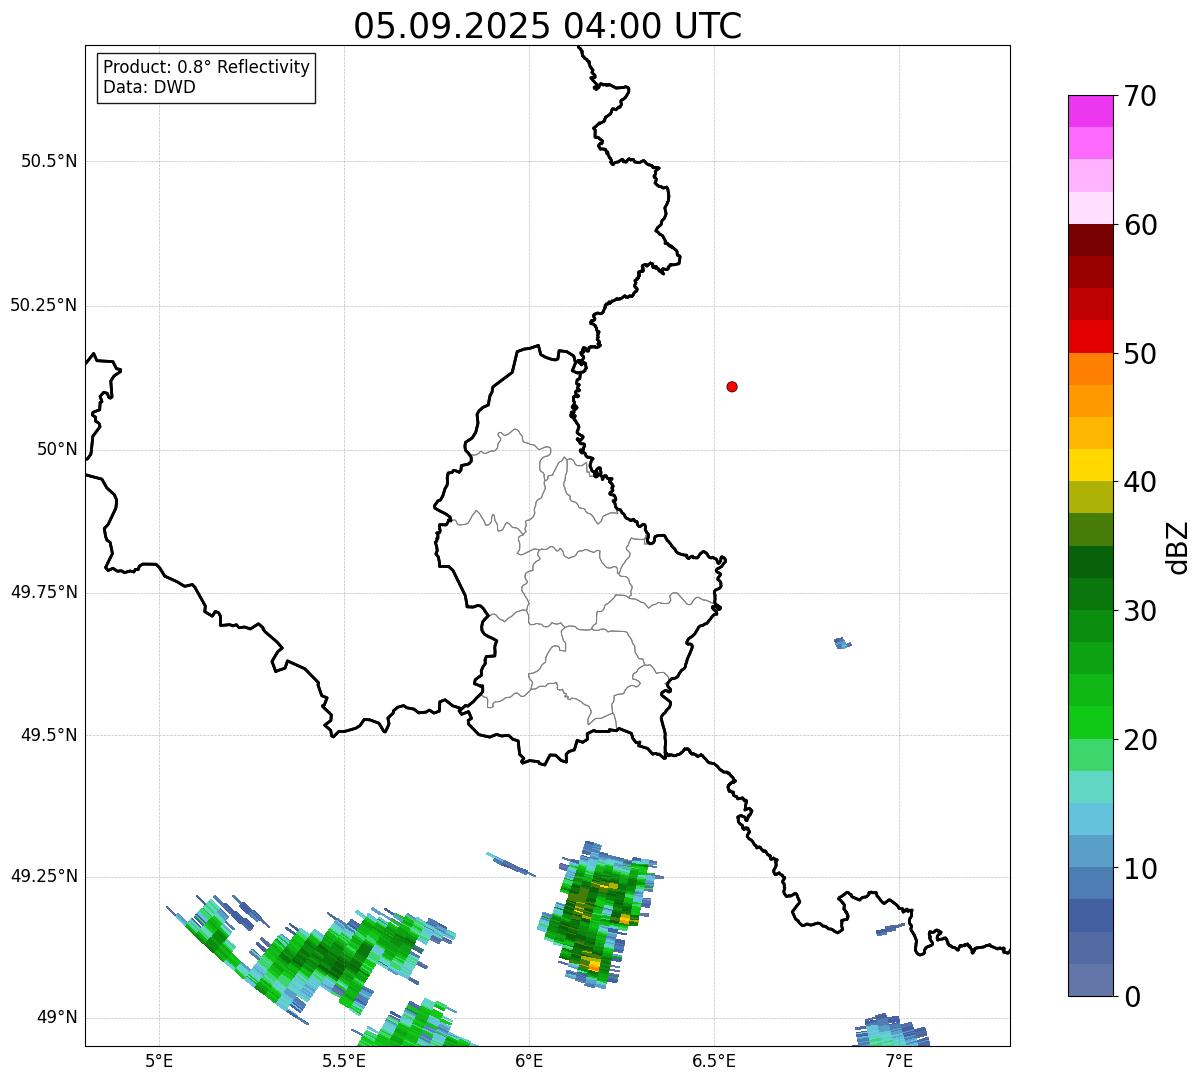Click the title '05.09.2025 04:00 UTC'
This screenshot has height=1081, width=1202.
[548, 25]
